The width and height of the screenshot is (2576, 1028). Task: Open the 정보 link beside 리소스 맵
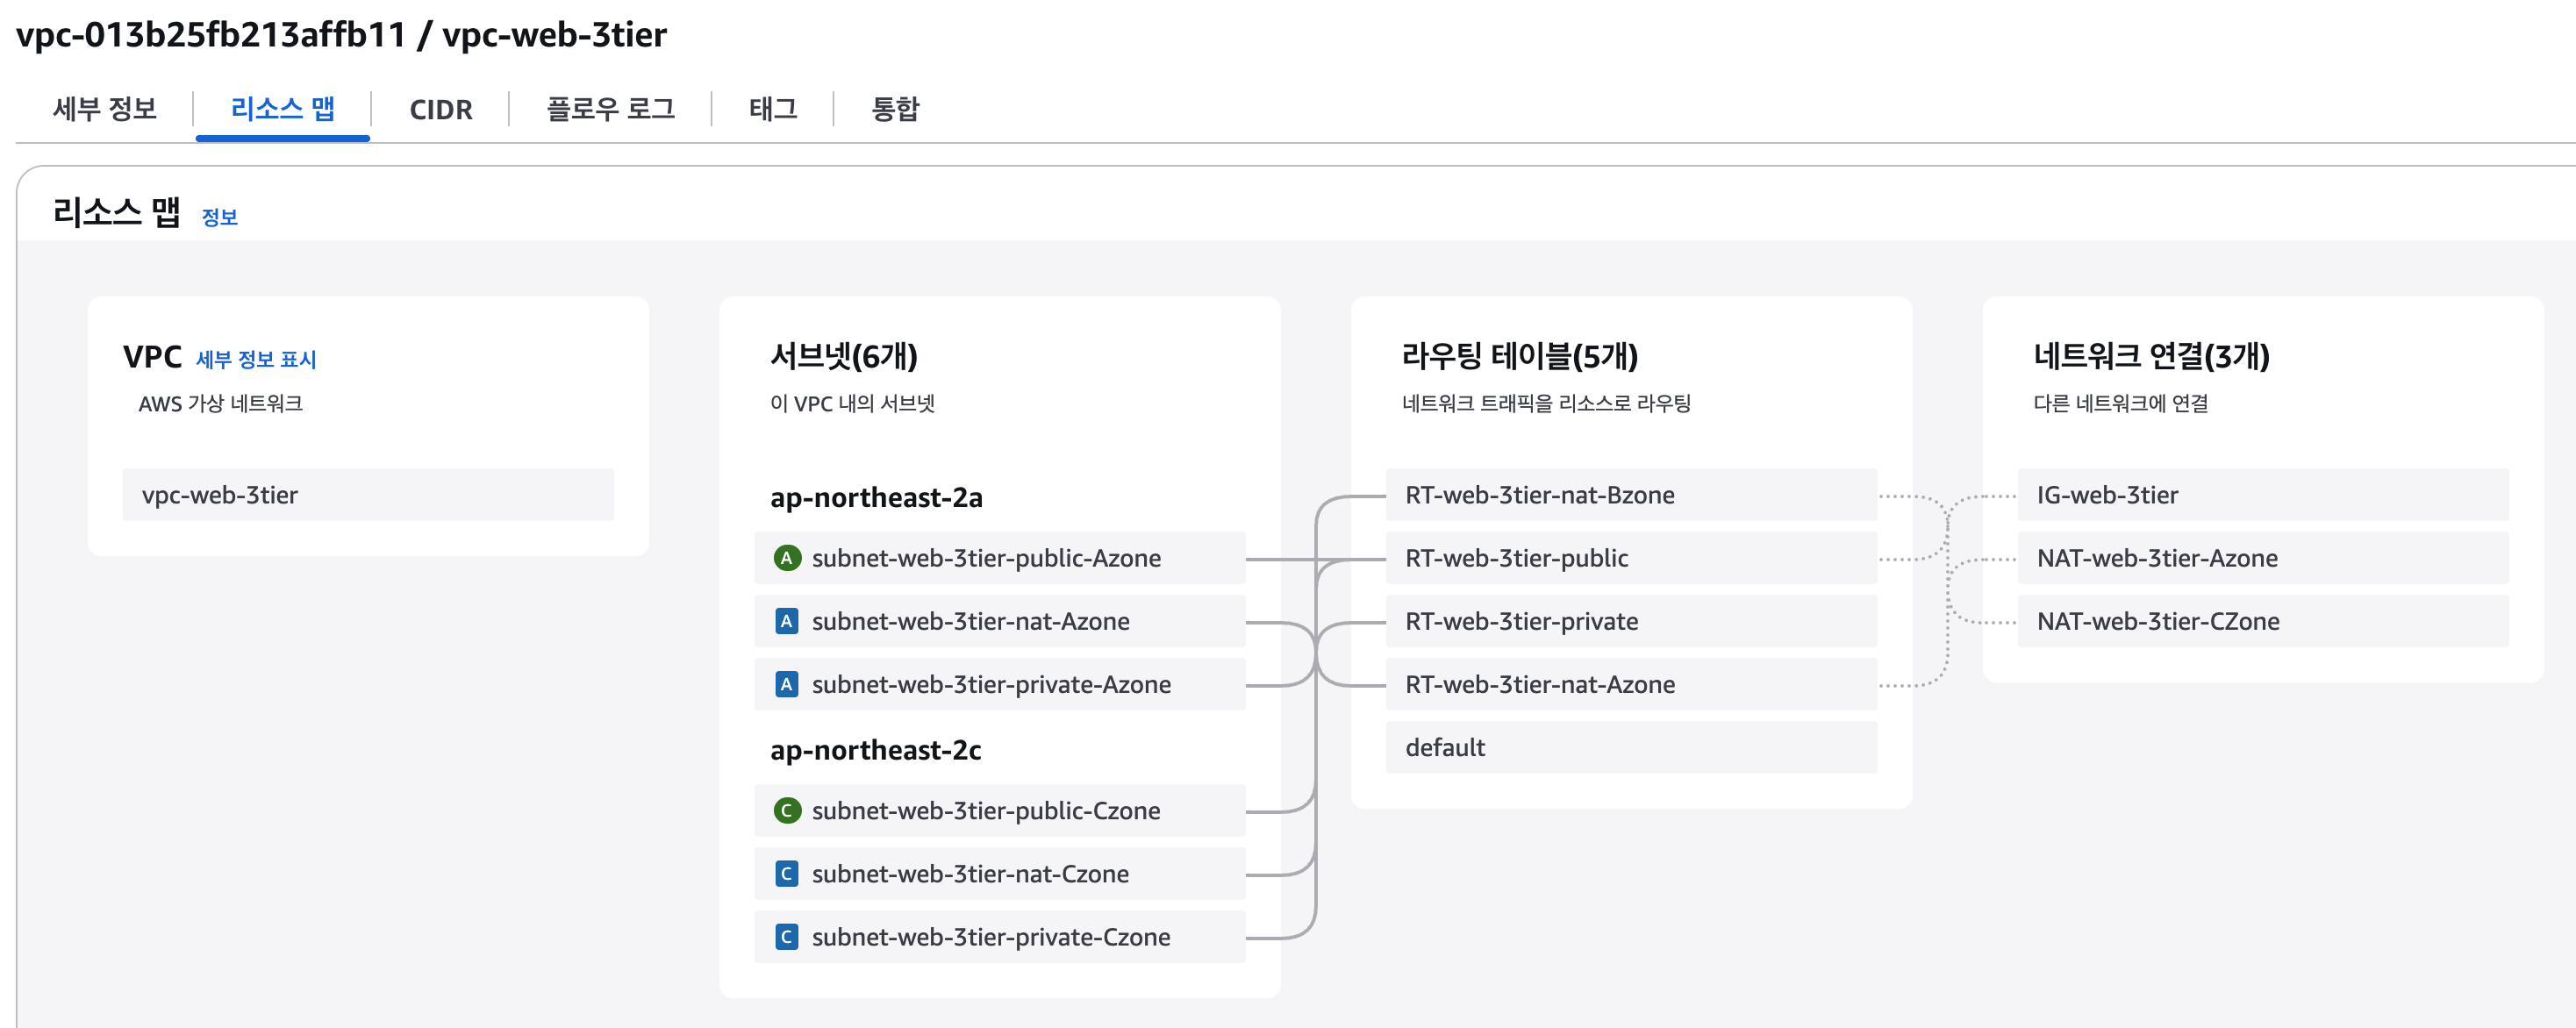(x=219, y=217)
